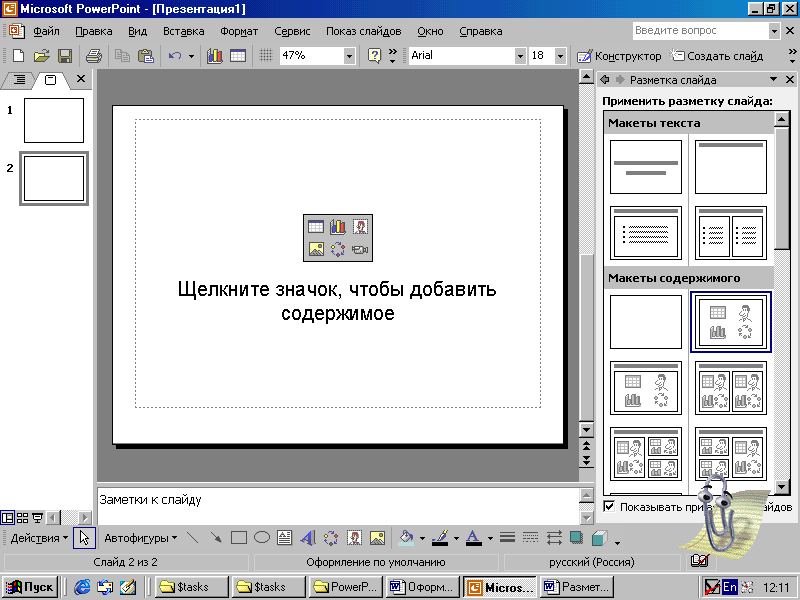Screen dimensions: 800x600
Task: Apply Shadow Style from the drawing toolbar
Action: 577,537
